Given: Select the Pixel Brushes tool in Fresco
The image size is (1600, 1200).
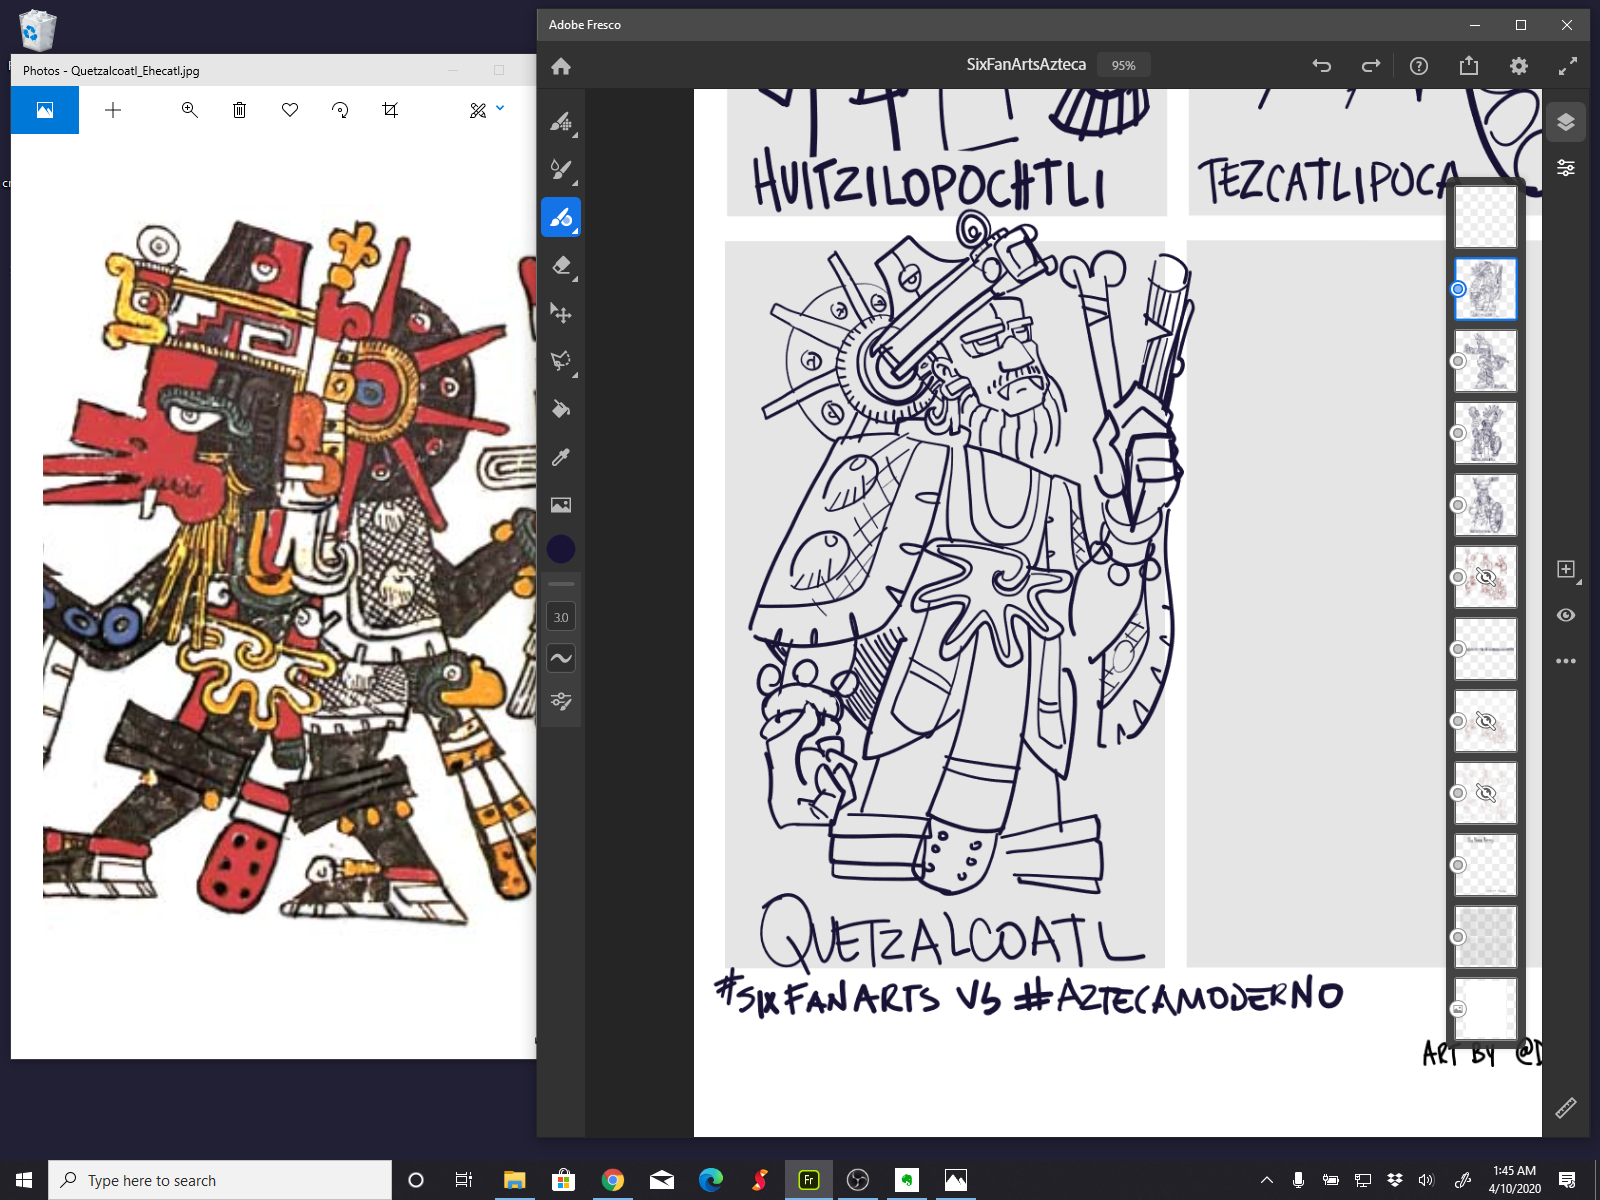Looking at the screenshot, I should (x=561, y=122).
